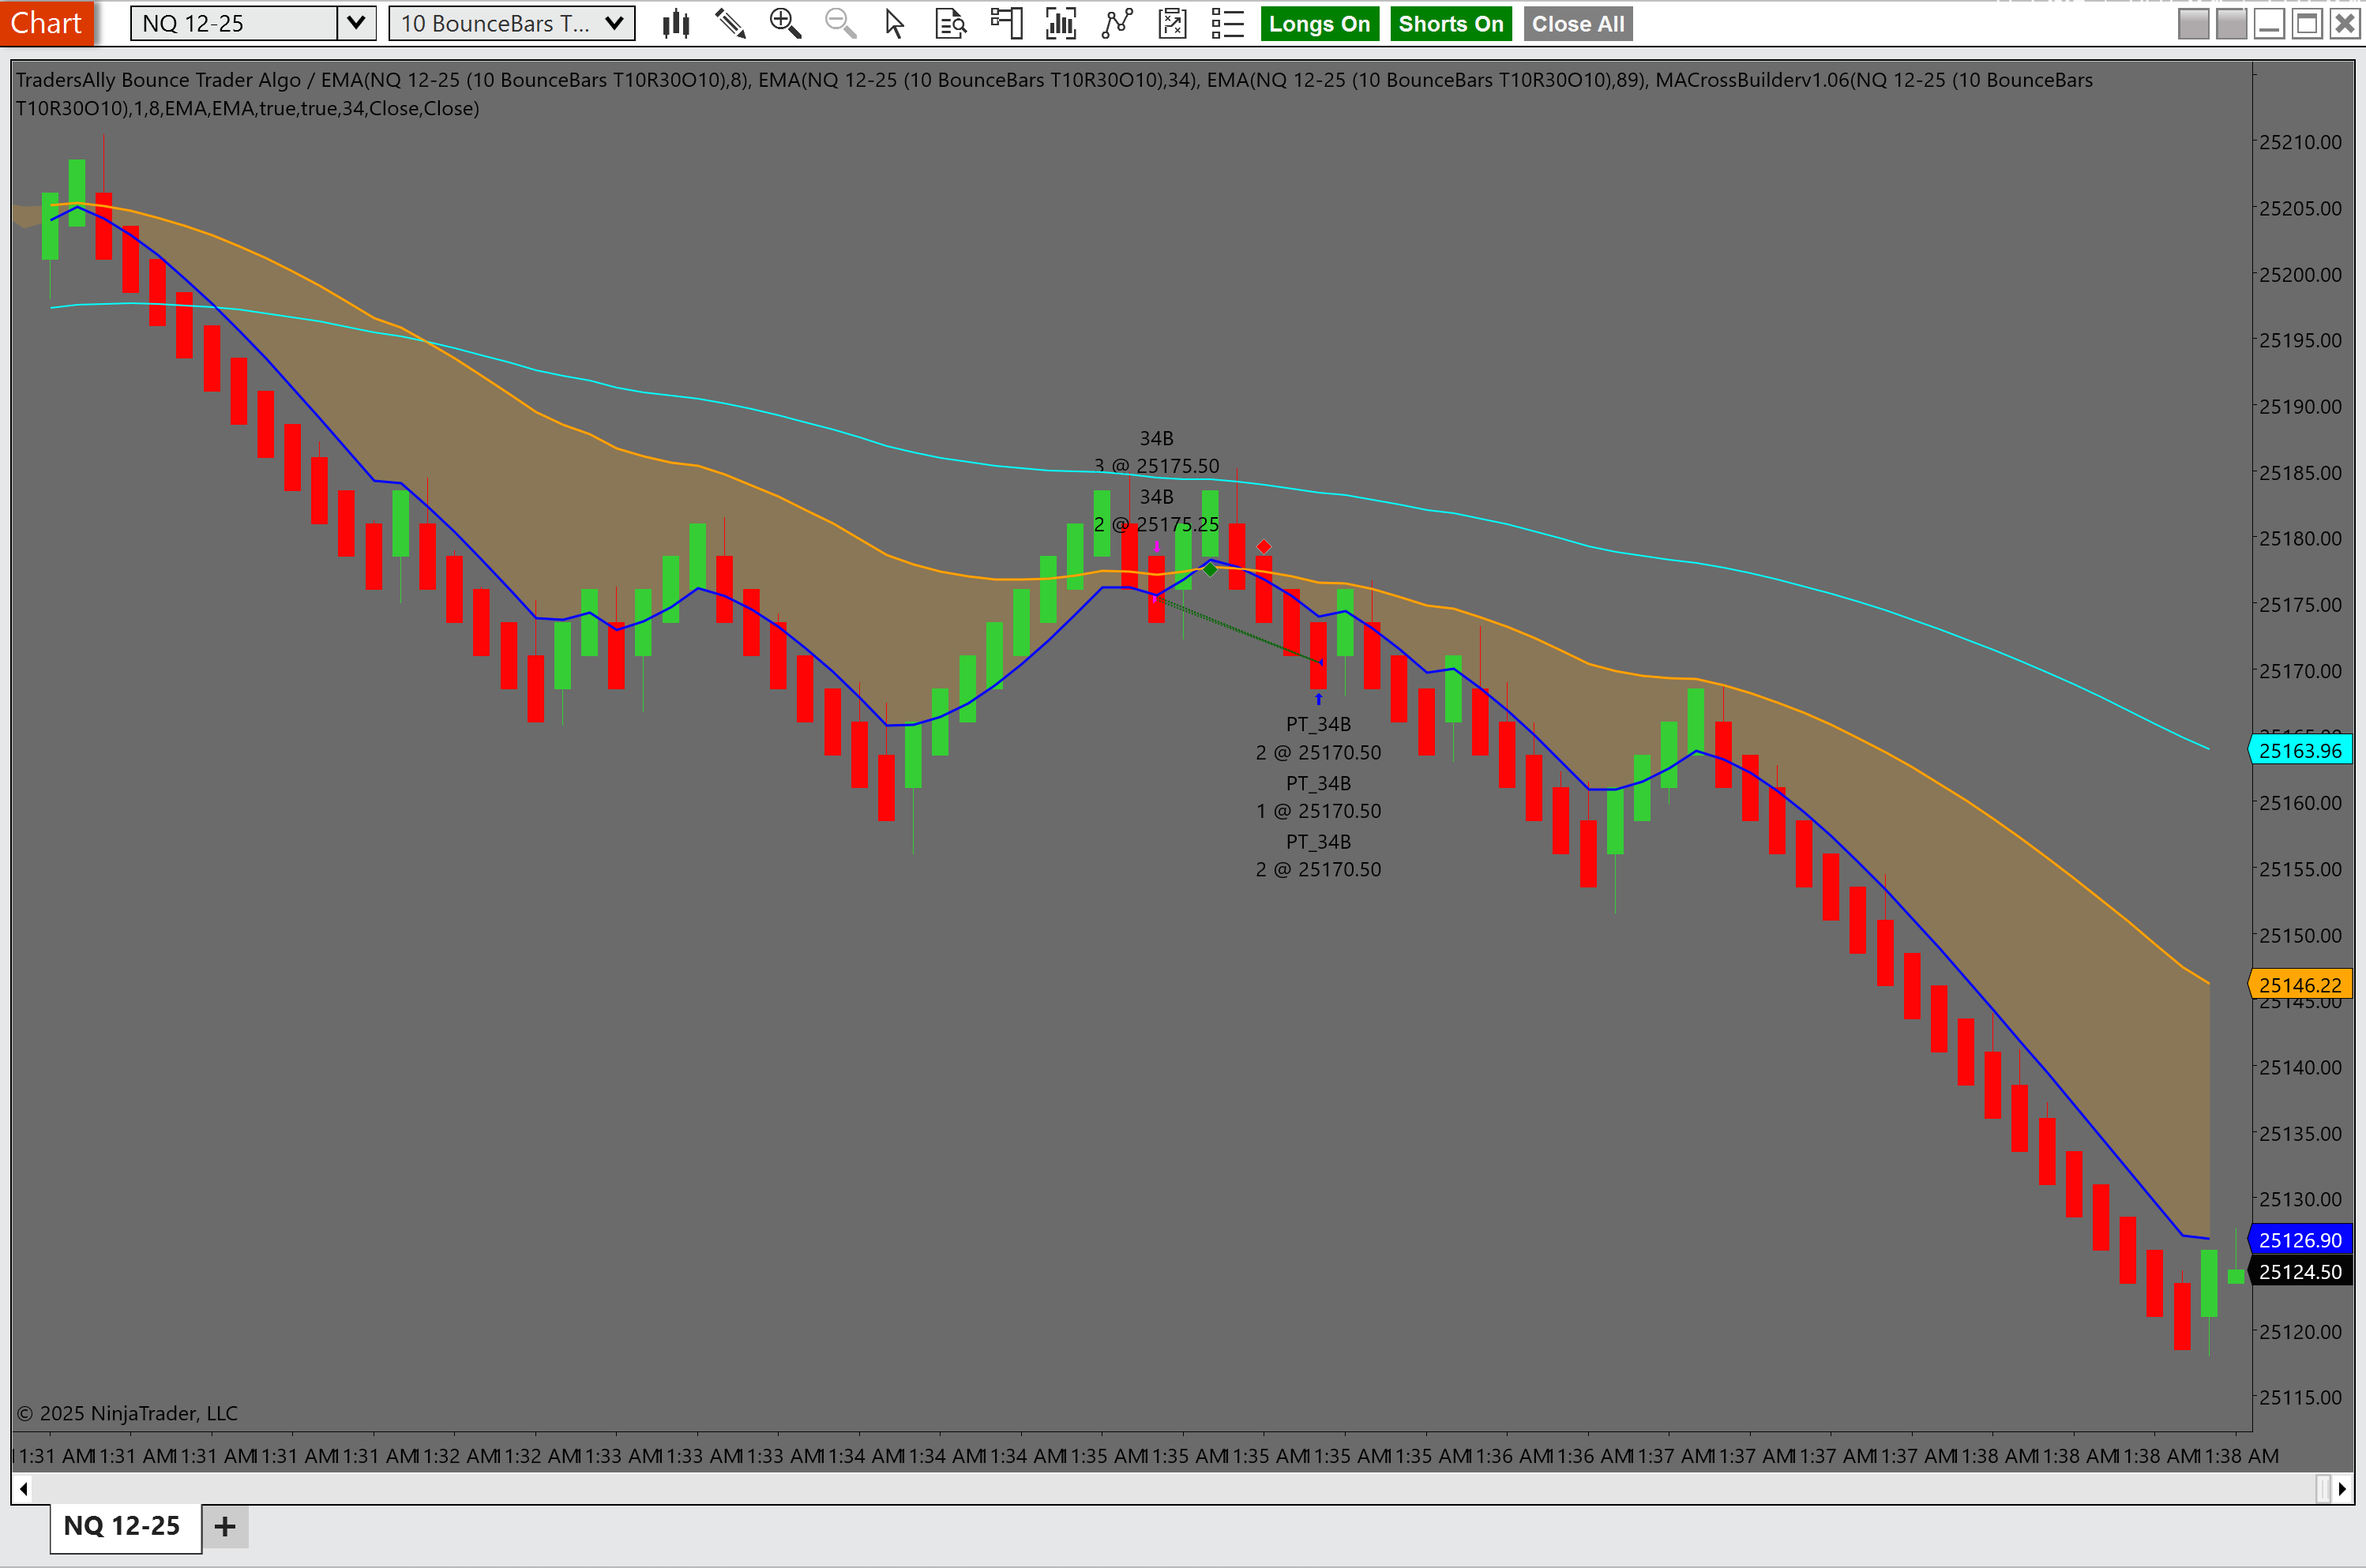
Task: Expand the 10 BounceBars interval dropdown
Action: pos(614,24)
